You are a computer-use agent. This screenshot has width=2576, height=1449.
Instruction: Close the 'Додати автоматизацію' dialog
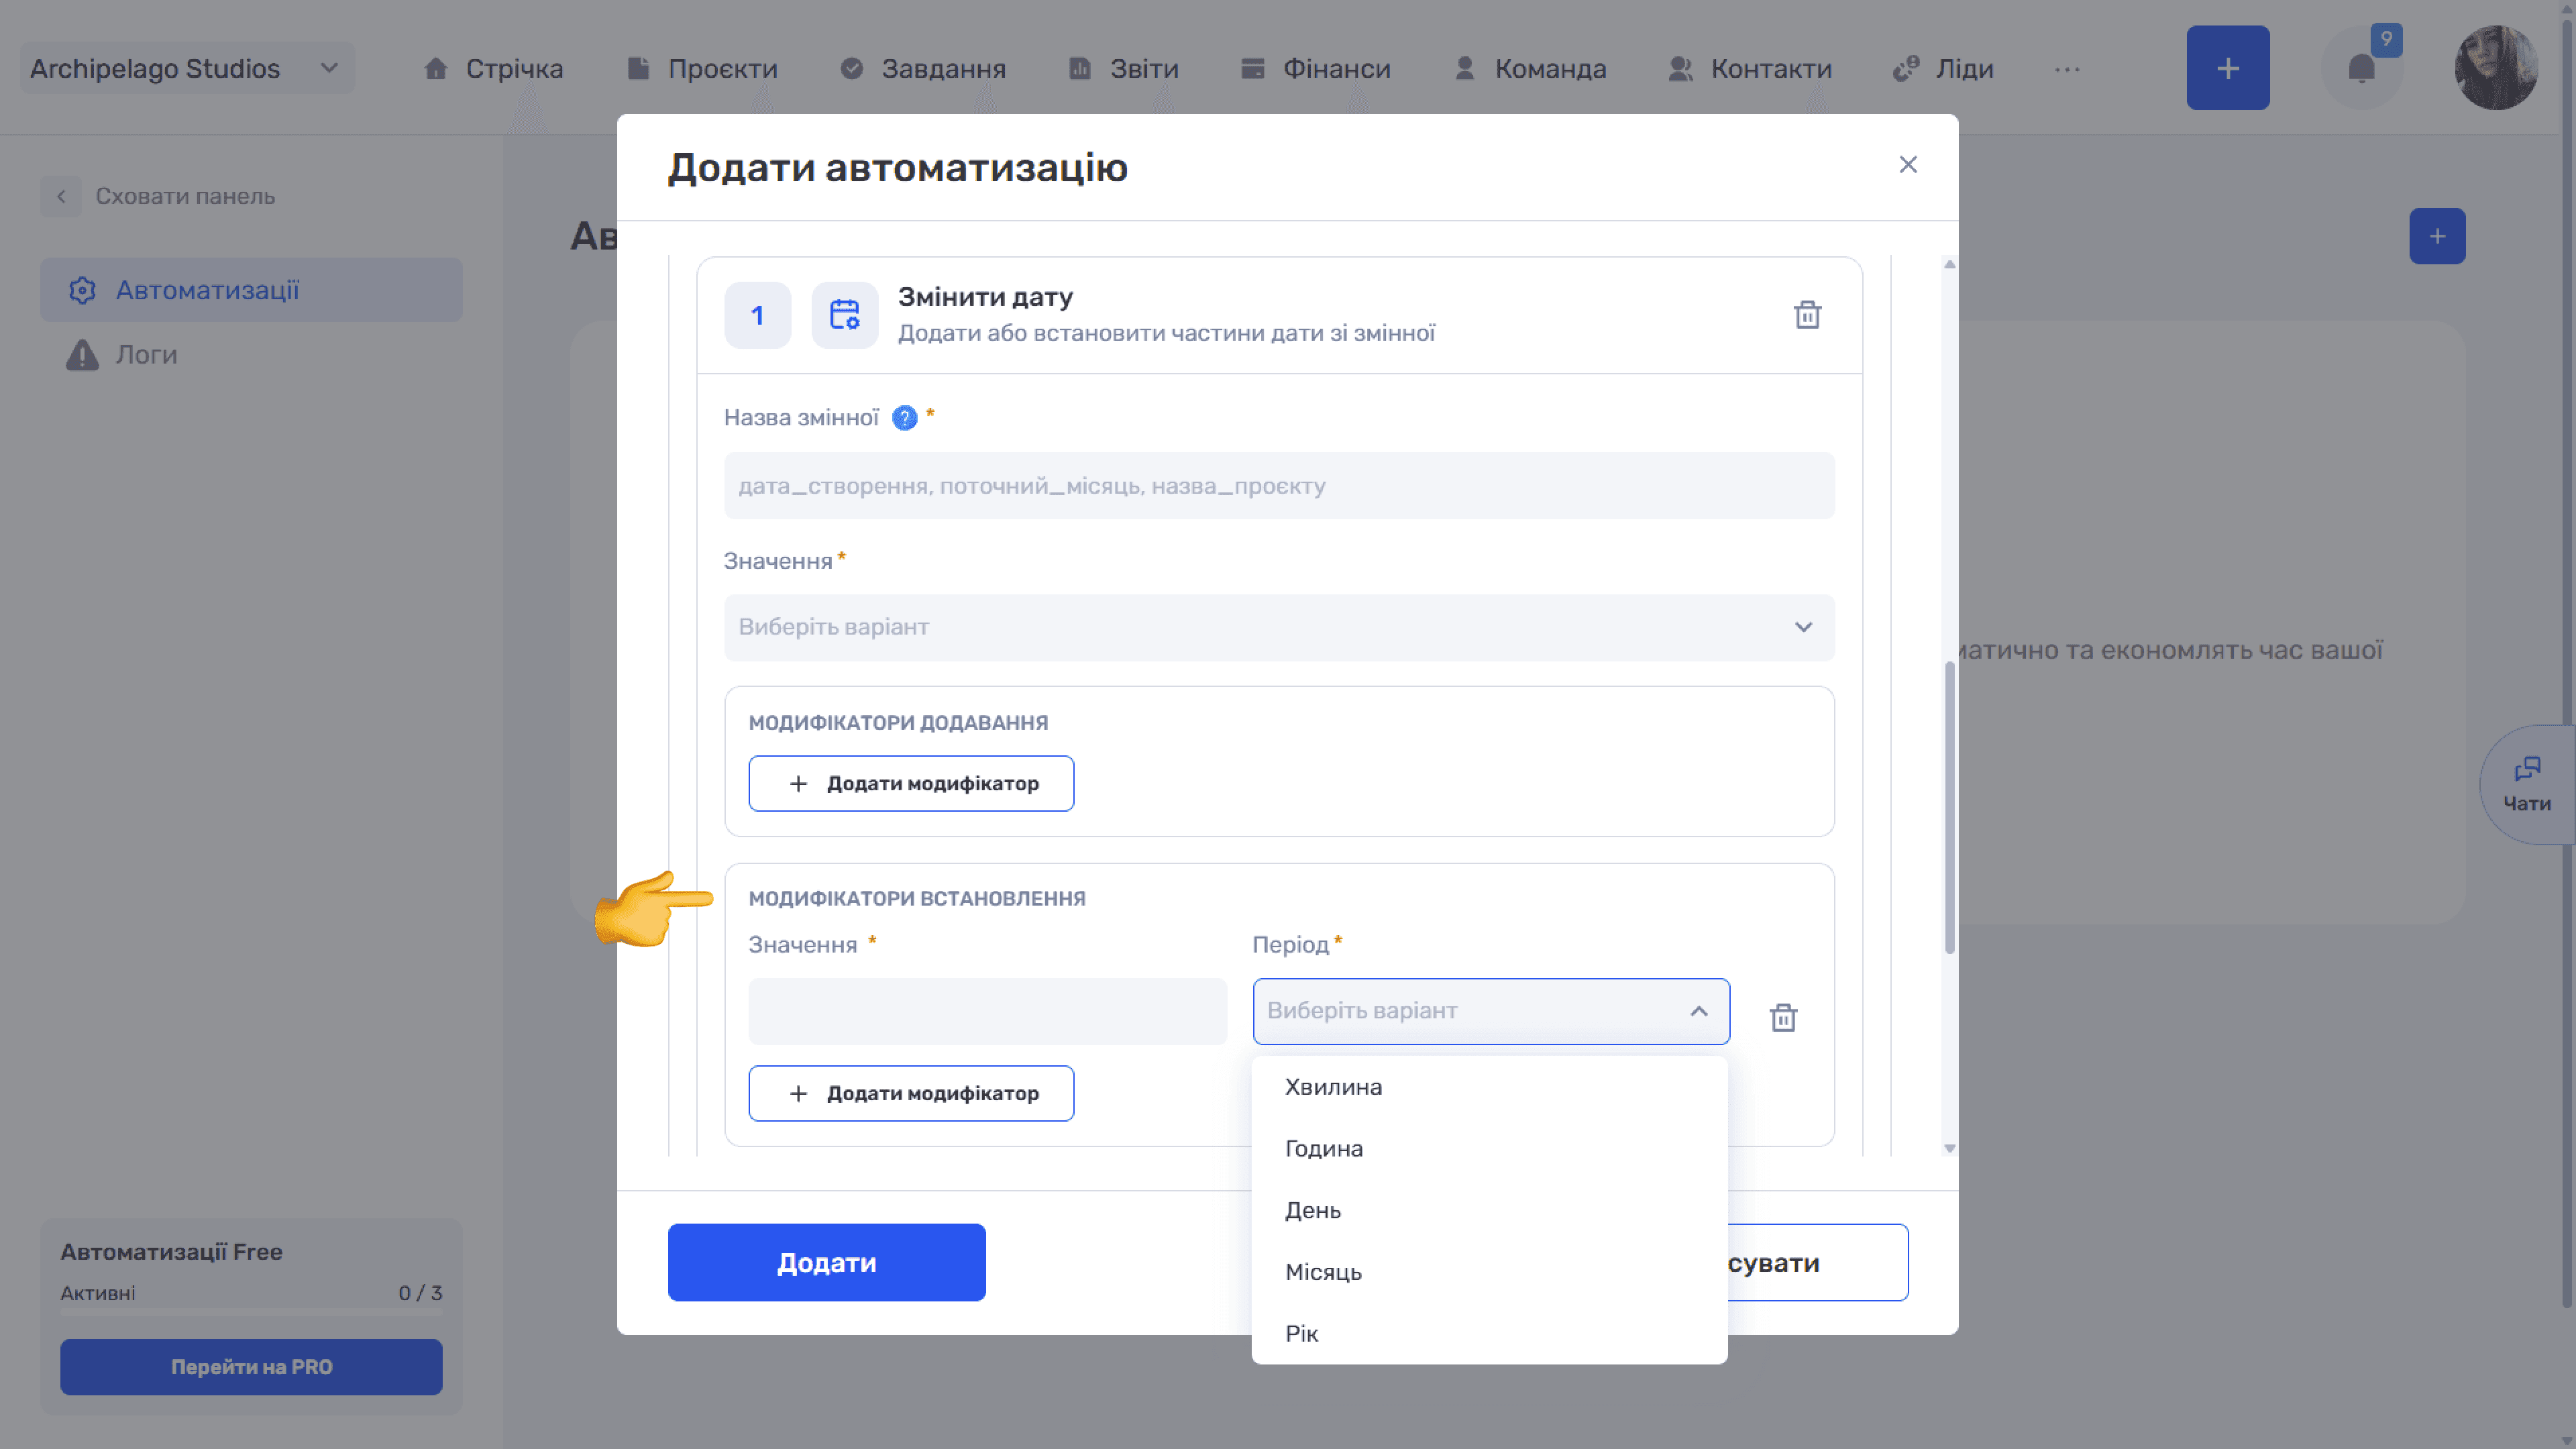pos(1908,165)
